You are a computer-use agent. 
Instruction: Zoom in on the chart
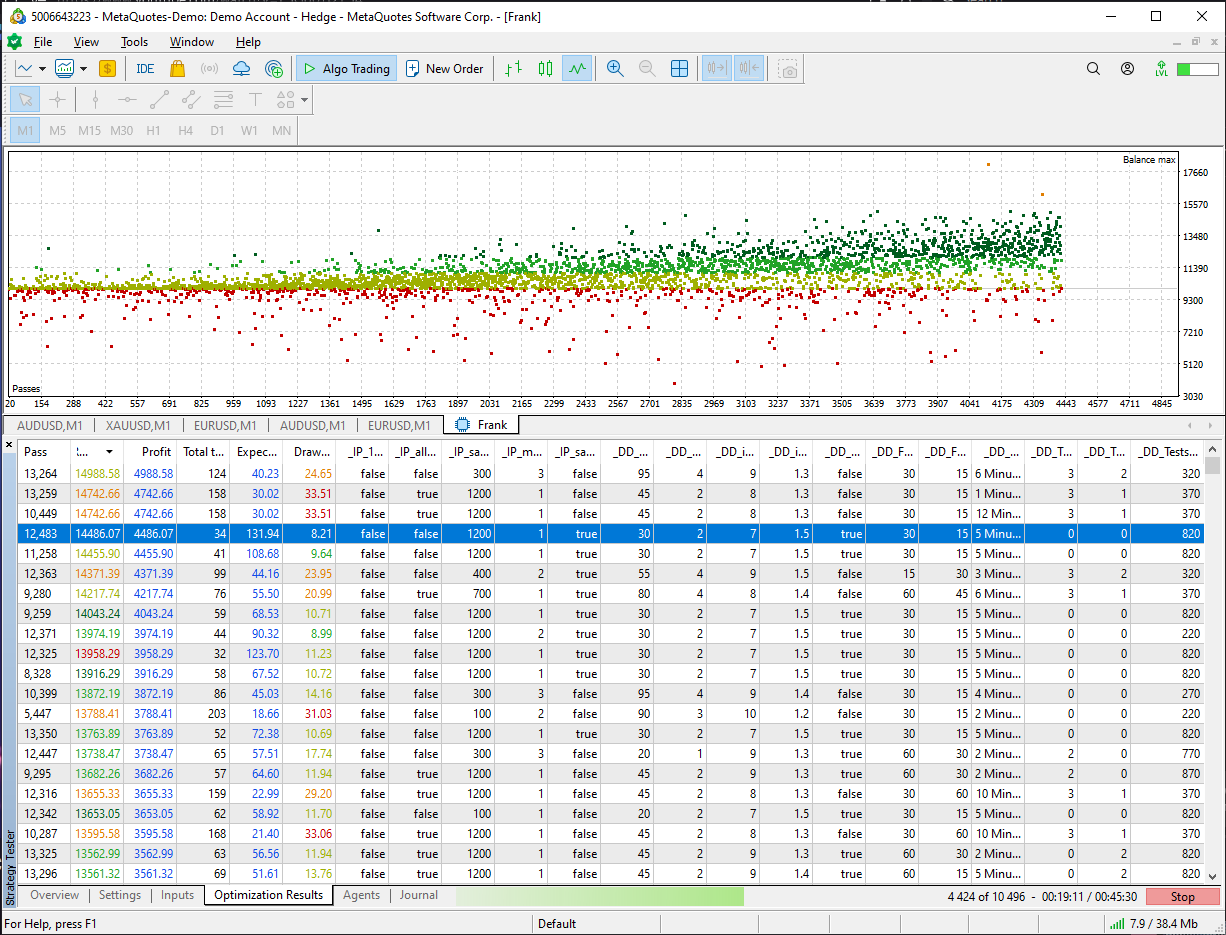615,69
